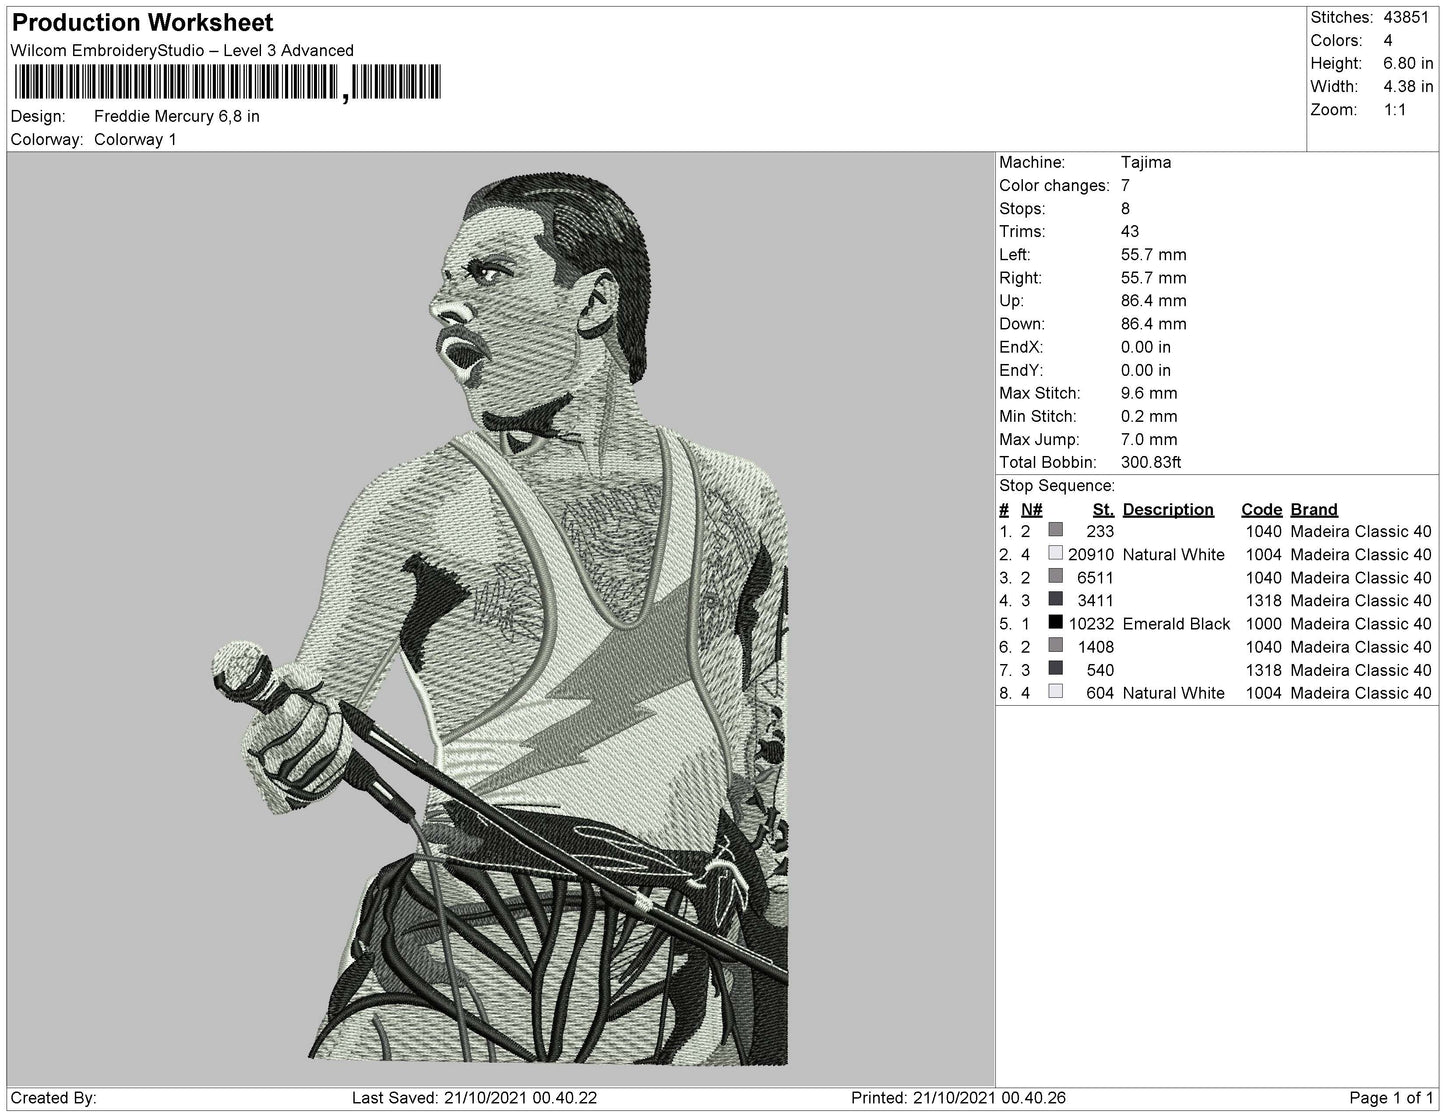The image size is (1445, 1117).
Task: Click the swatch beside 540 stitches
Action: pyautogui.click(x=1055, y=668)
